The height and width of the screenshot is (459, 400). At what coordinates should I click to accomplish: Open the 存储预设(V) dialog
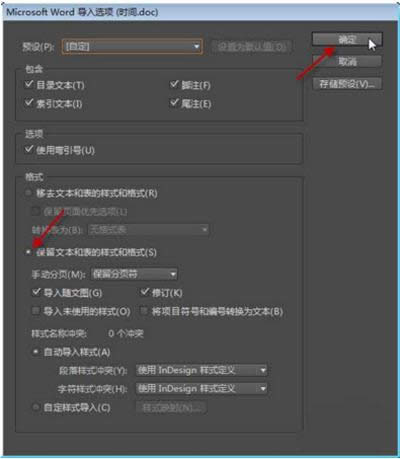(347, 84)
